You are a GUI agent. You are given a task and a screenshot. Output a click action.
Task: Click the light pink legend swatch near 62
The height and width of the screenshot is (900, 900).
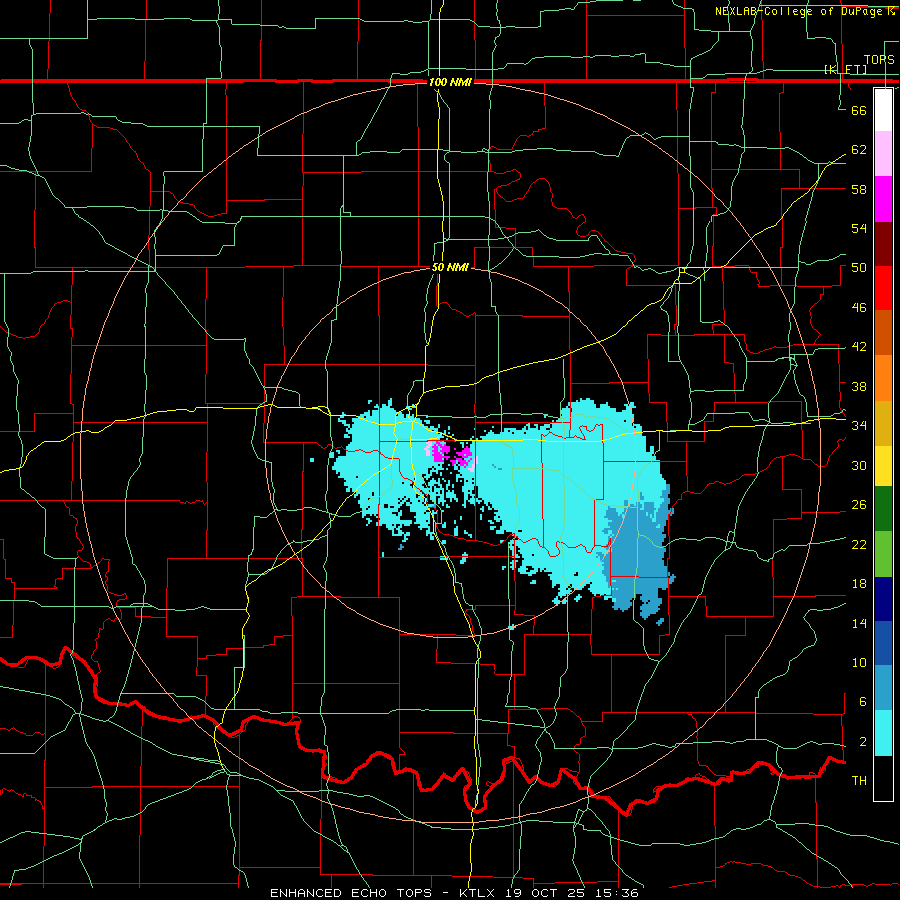883,154
